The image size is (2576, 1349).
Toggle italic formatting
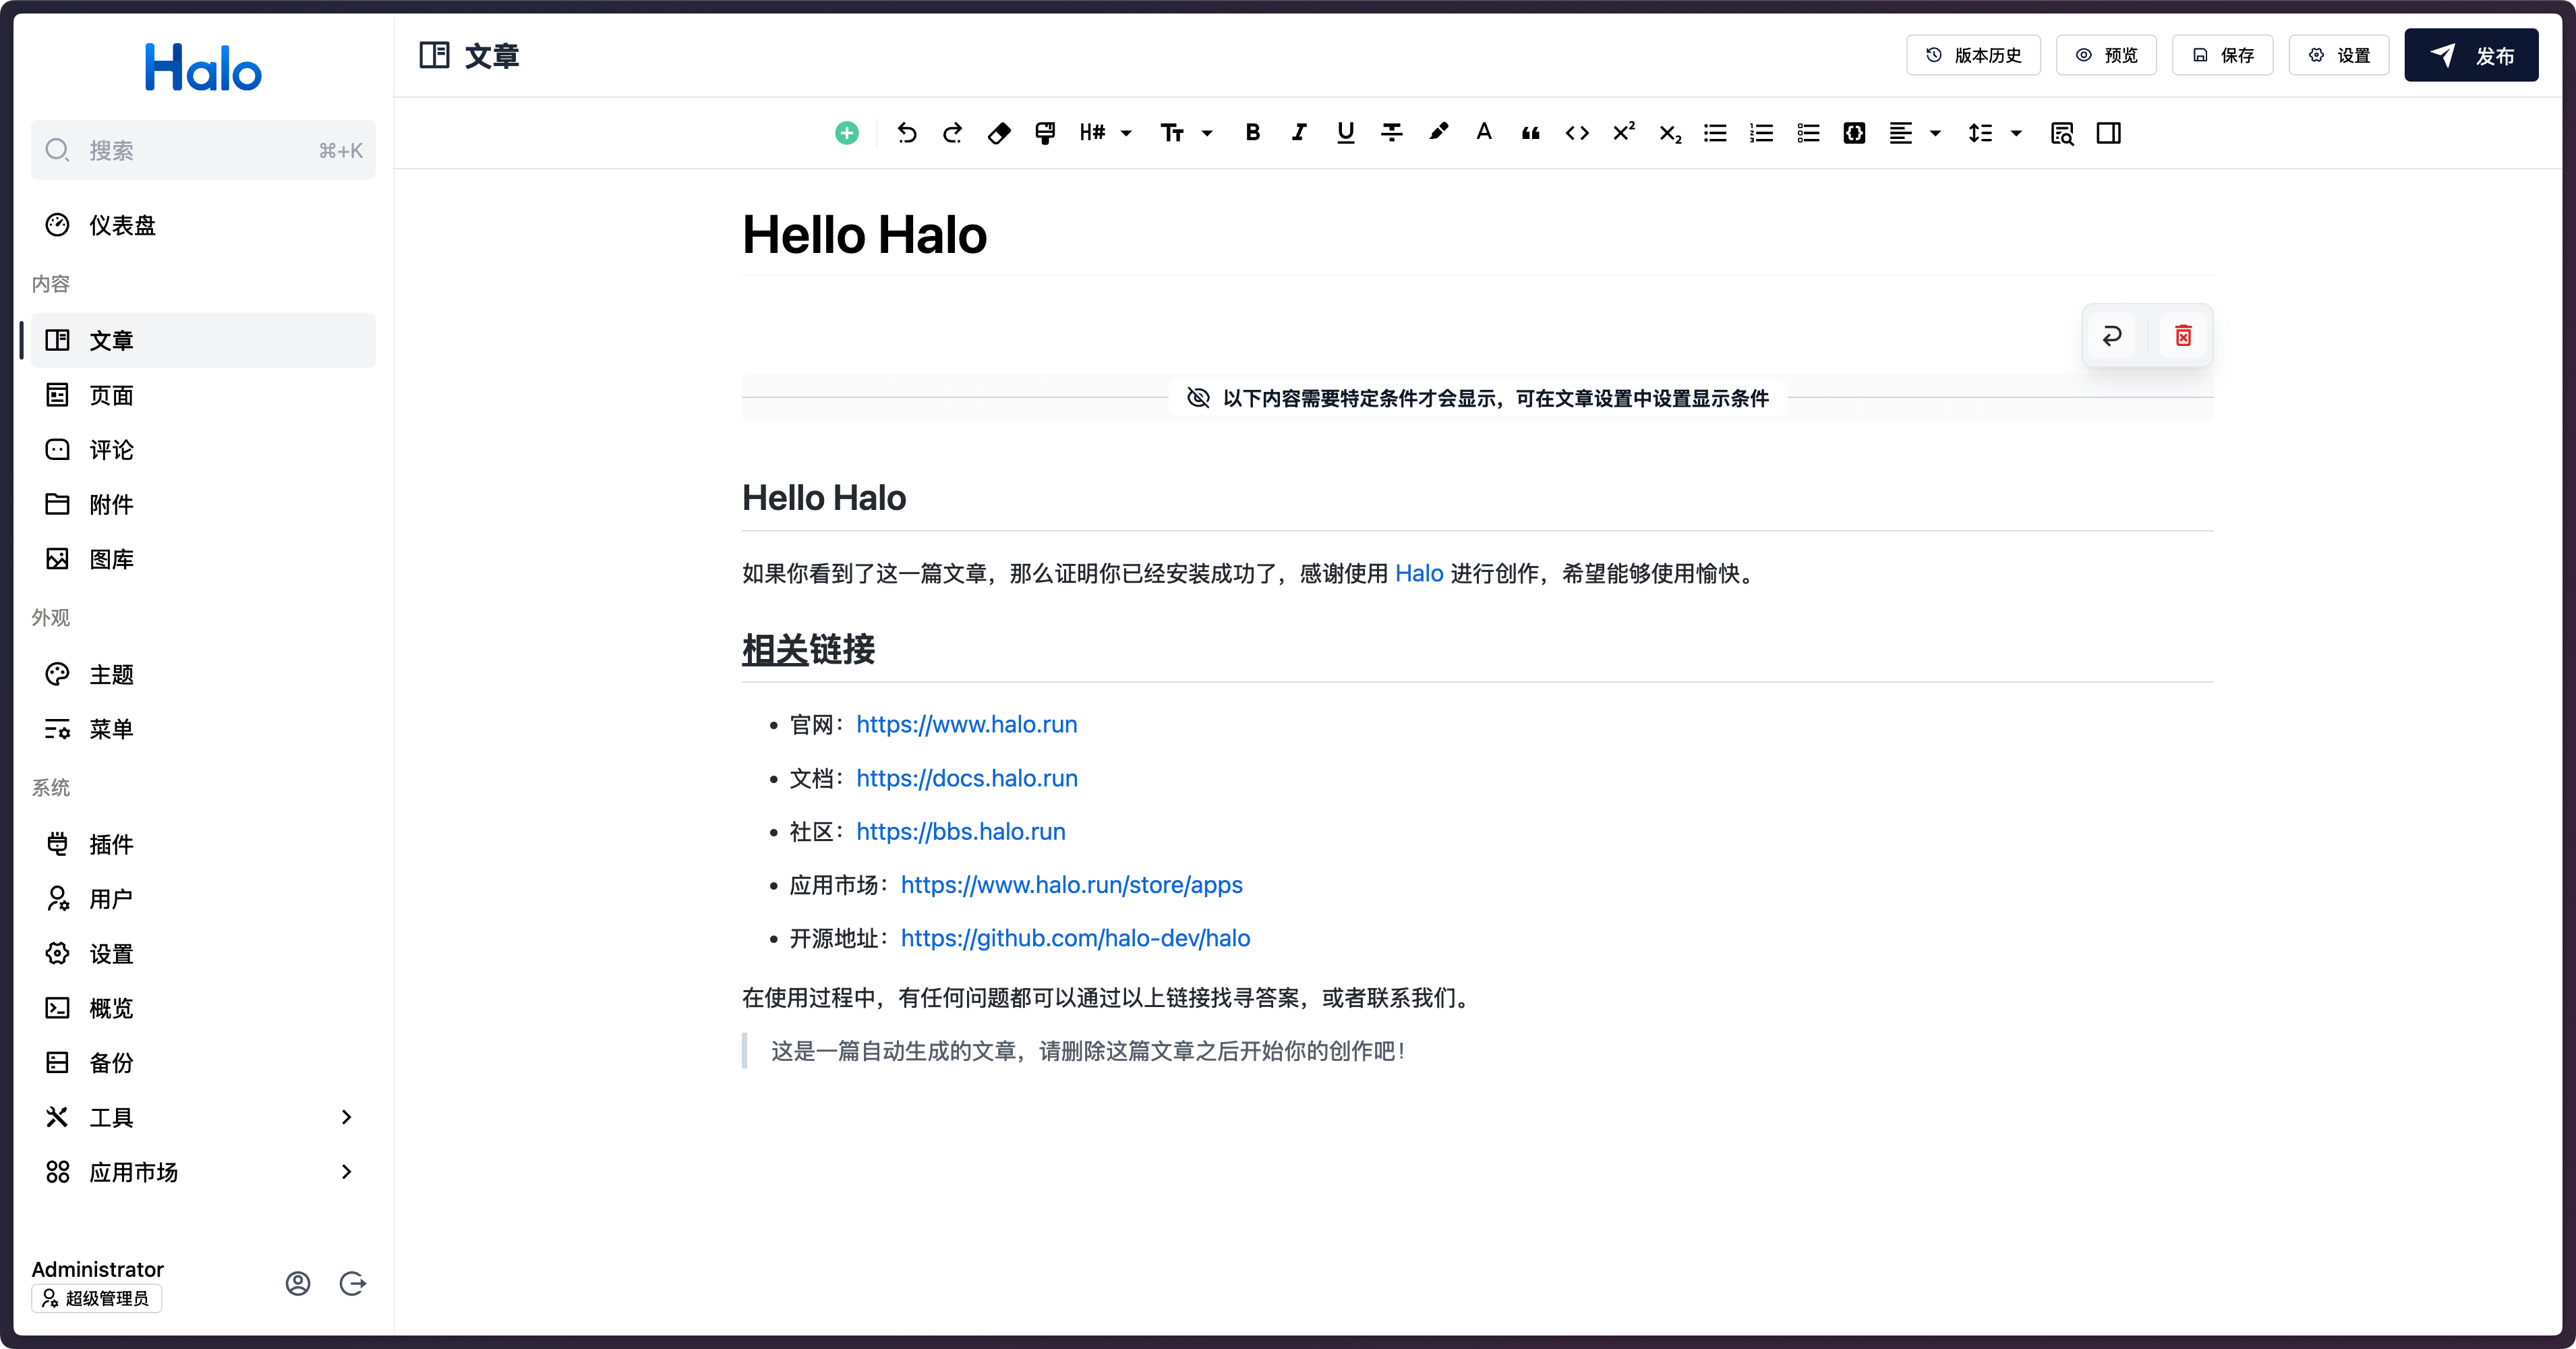(x=1299, y=133)
